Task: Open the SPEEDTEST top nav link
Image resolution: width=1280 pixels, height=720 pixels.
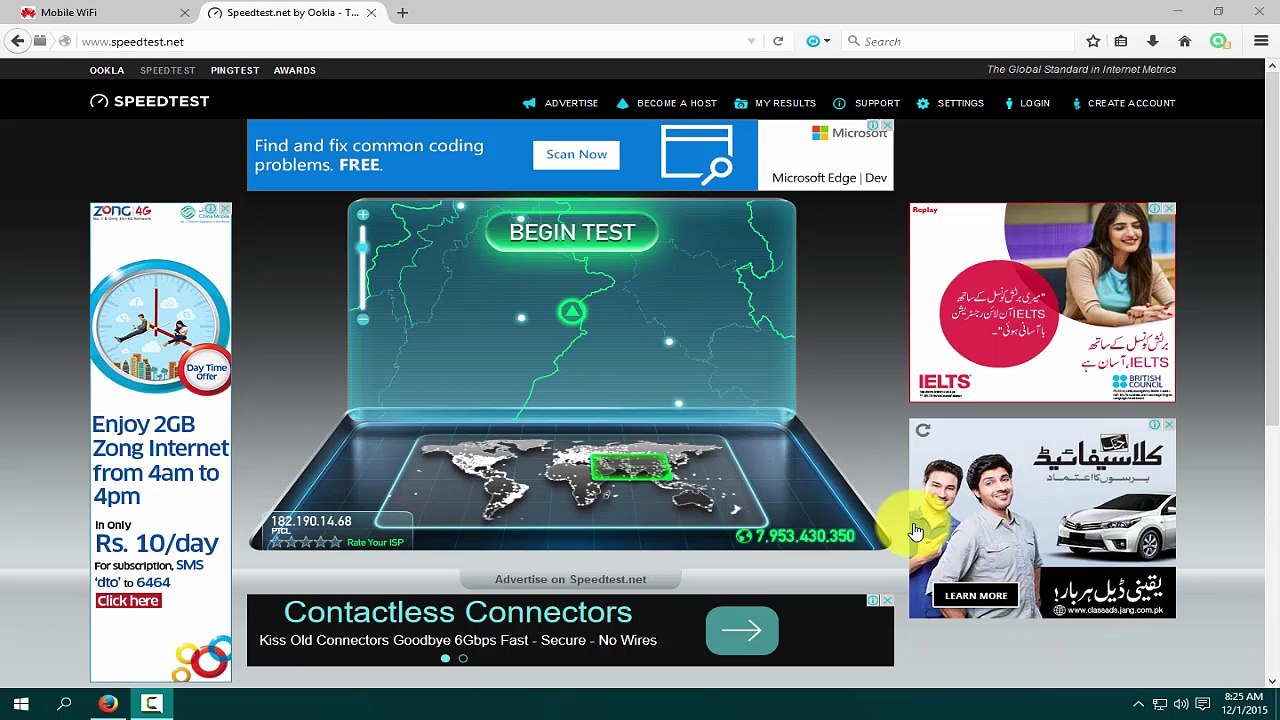Action: (167, 70)
